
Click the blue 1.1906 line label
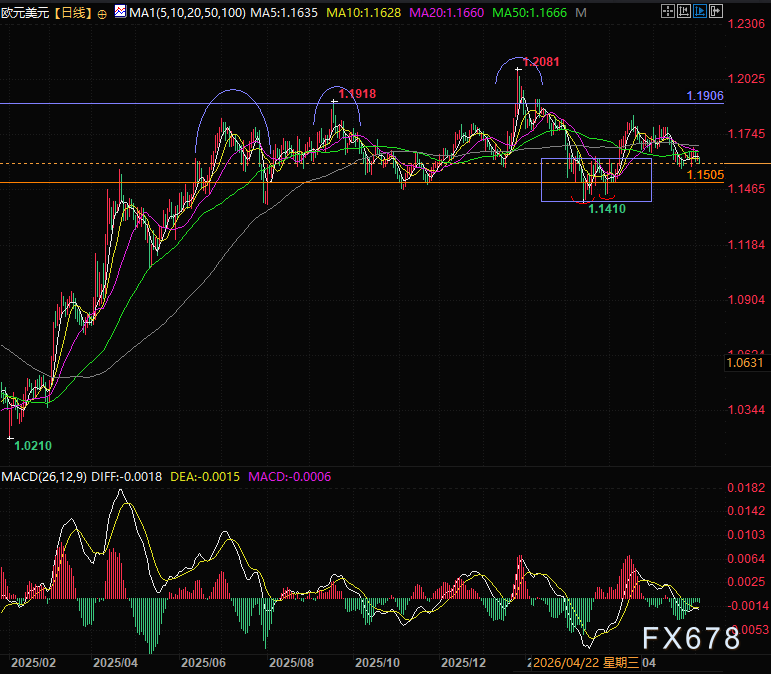coord(705,96)
